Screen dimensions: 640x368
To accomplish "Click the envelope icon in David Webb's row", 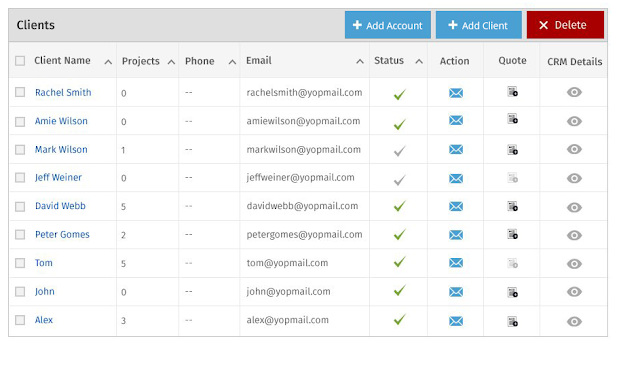I will [x=456, y=206].
